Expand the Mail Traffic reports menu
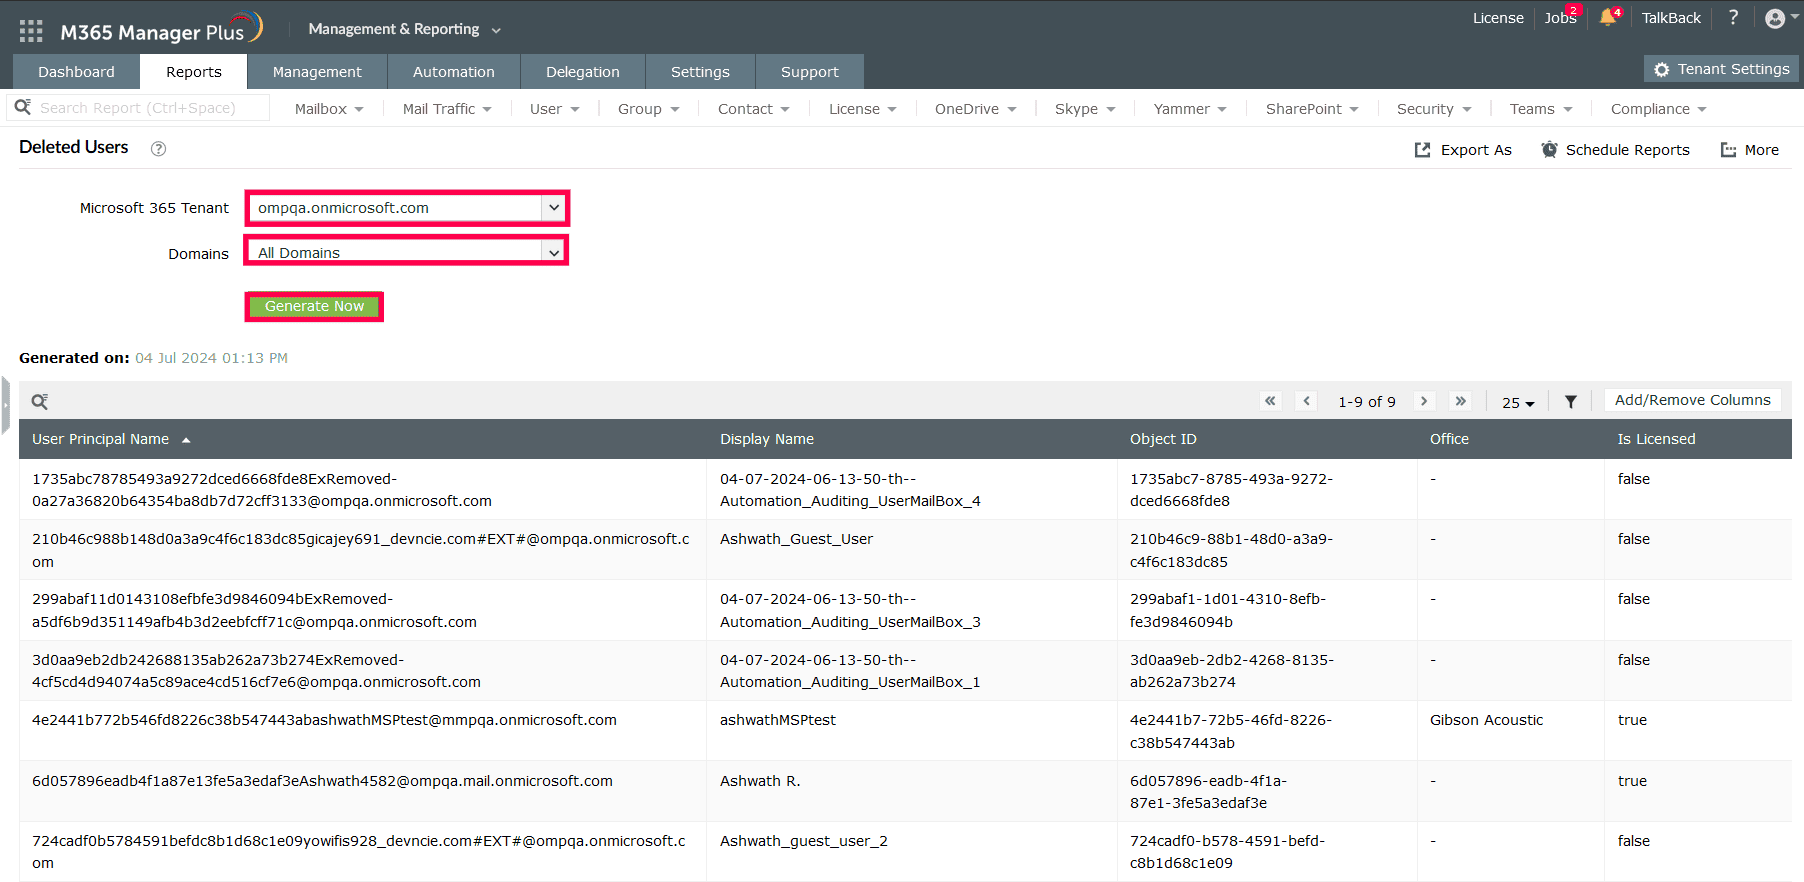 [x=447, y=109]
